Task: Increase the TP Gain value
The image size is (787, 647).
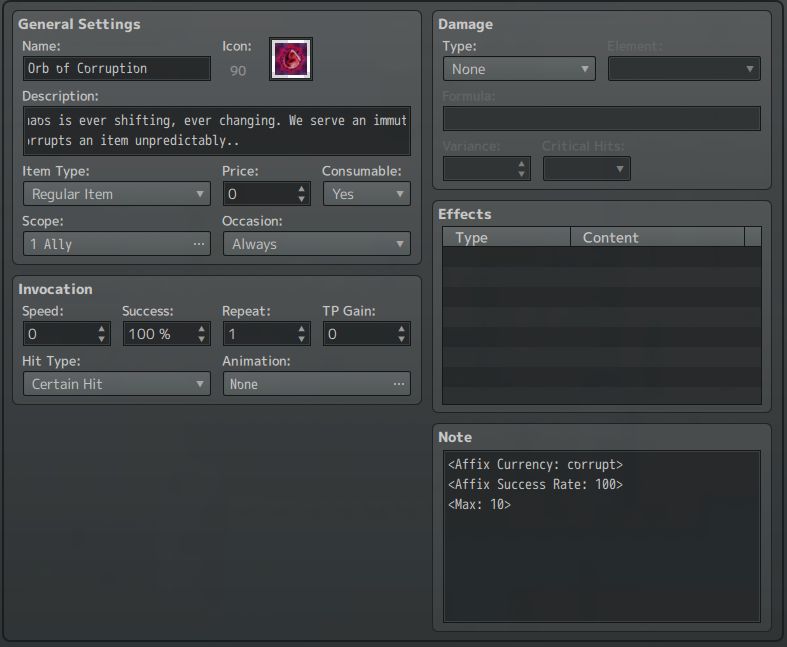Action: 402,328
